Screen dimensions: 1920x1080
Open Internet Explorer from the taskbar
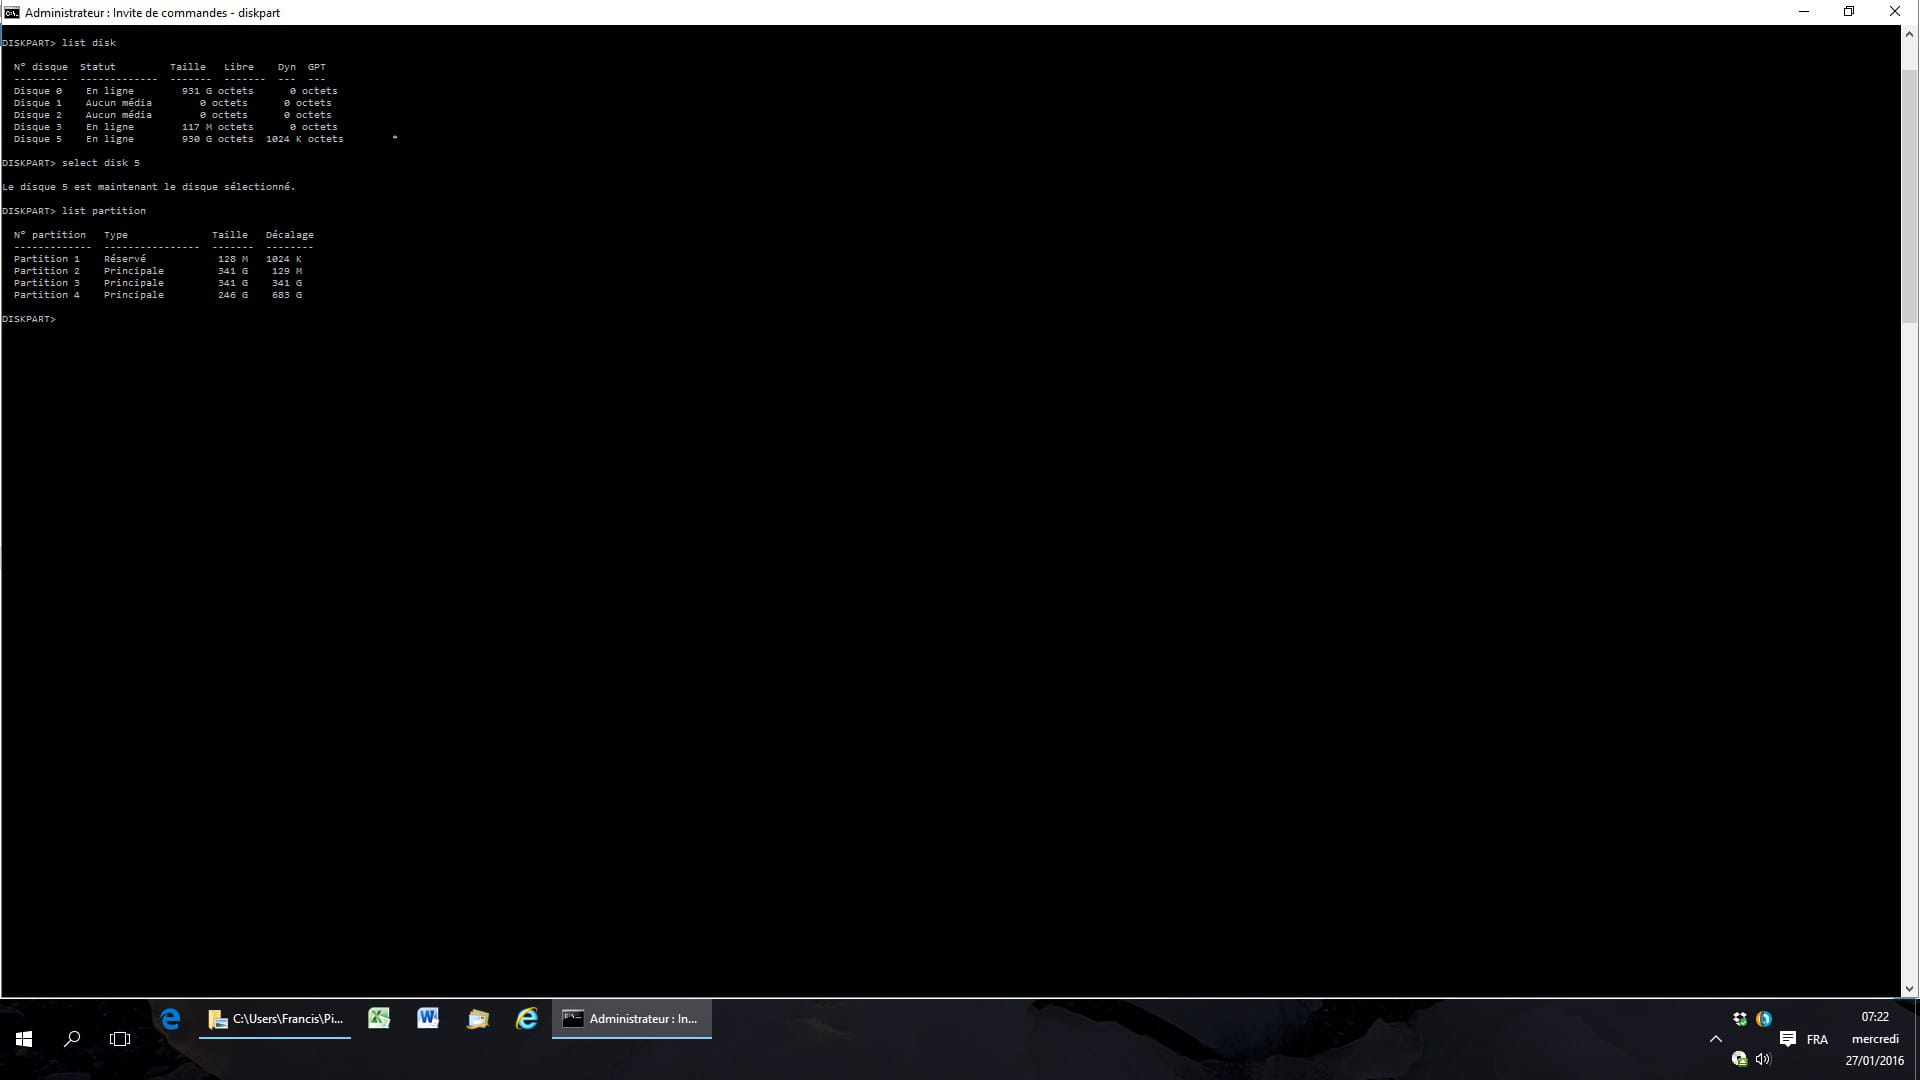pos(527,1019)
